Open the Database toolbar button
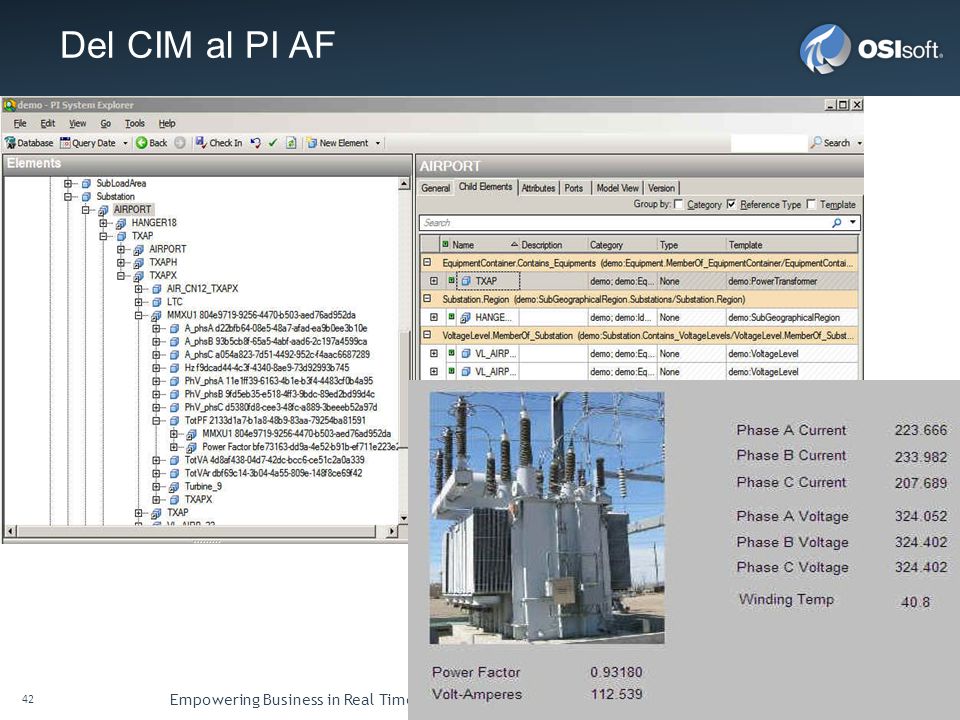 click(29, 143)
